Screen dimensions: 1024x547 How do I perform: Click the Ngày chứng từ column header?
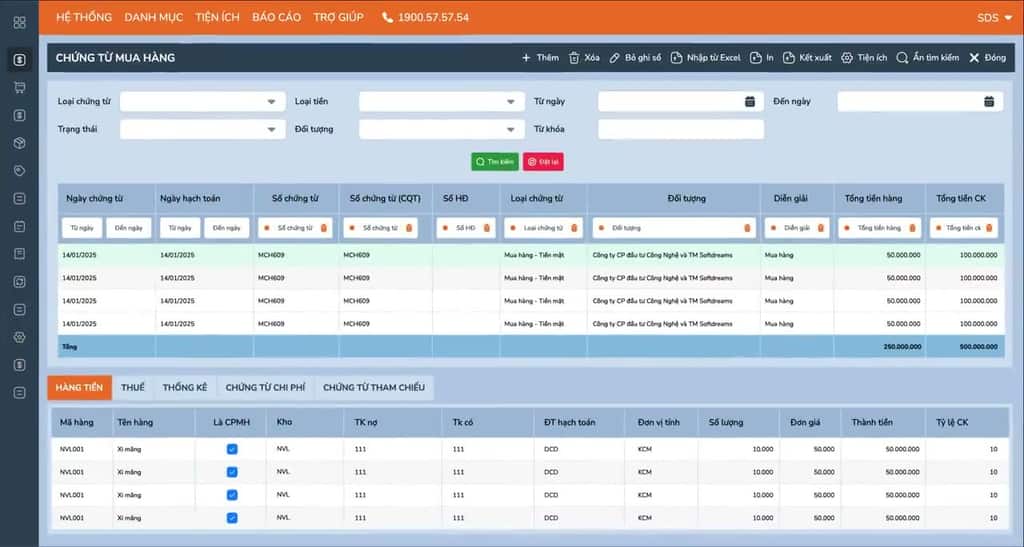pyautogui.click(x=95, y=198)
